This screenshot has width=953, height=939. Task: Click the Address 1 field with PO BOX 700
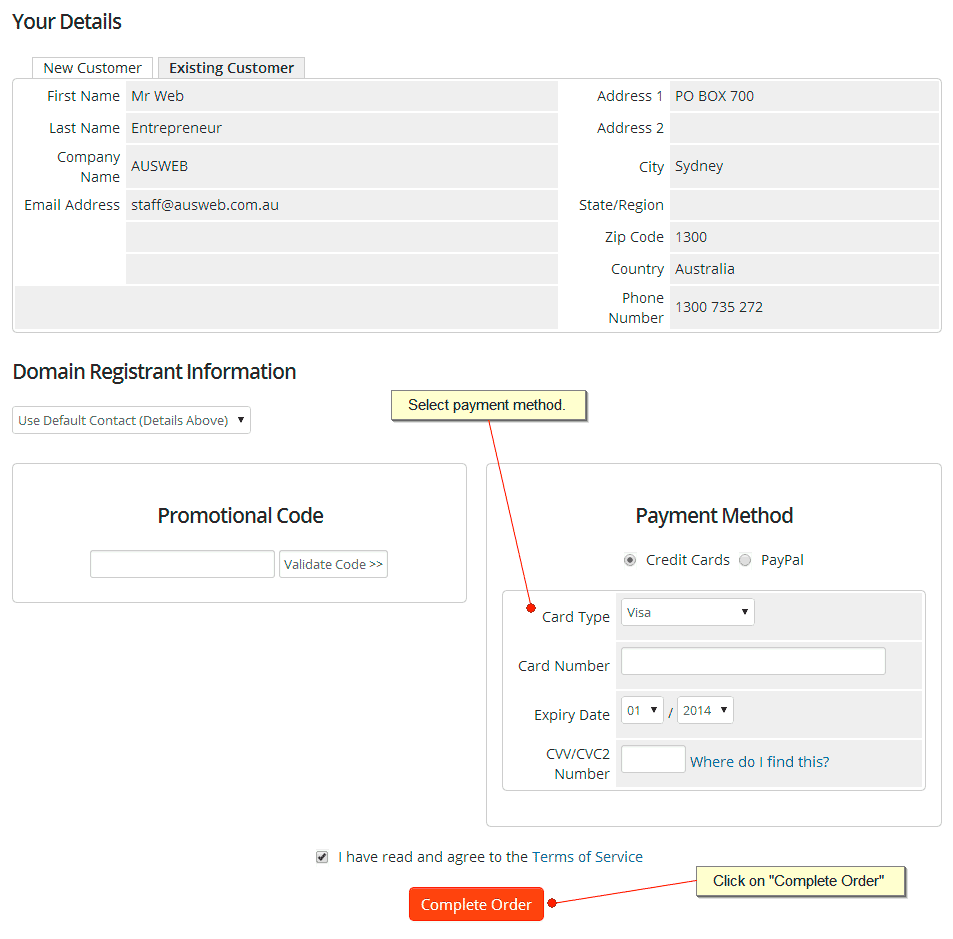click(804, 96)
